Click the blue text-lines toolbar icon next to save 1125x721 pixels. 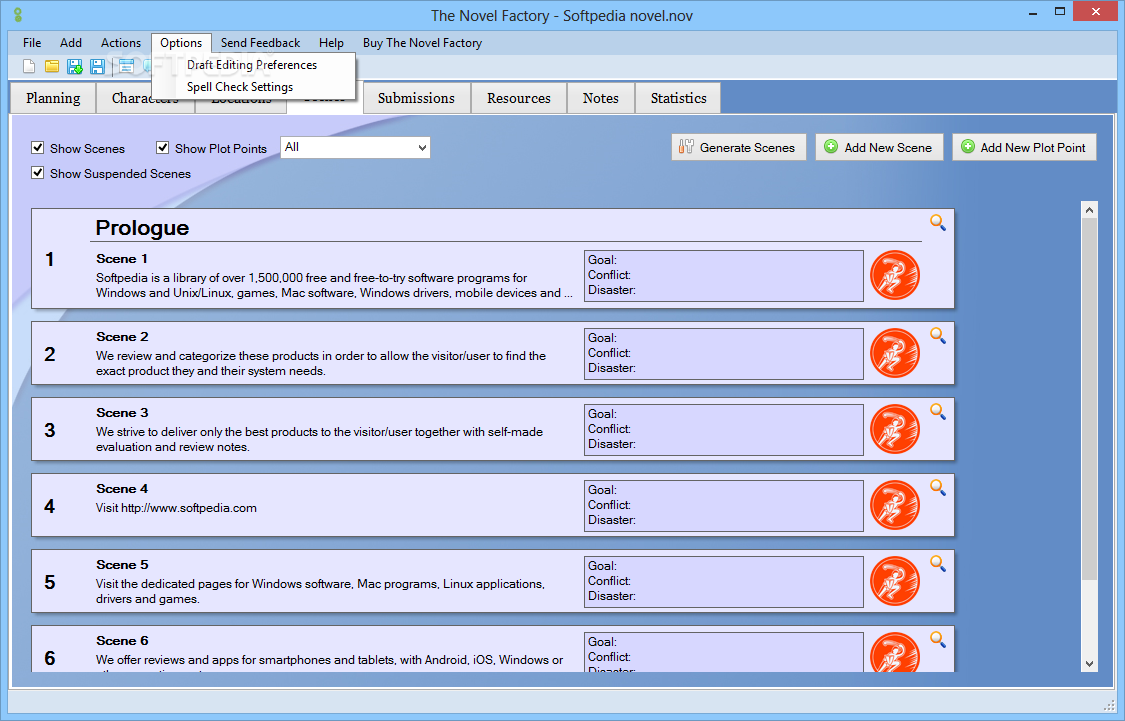(126, 67)
